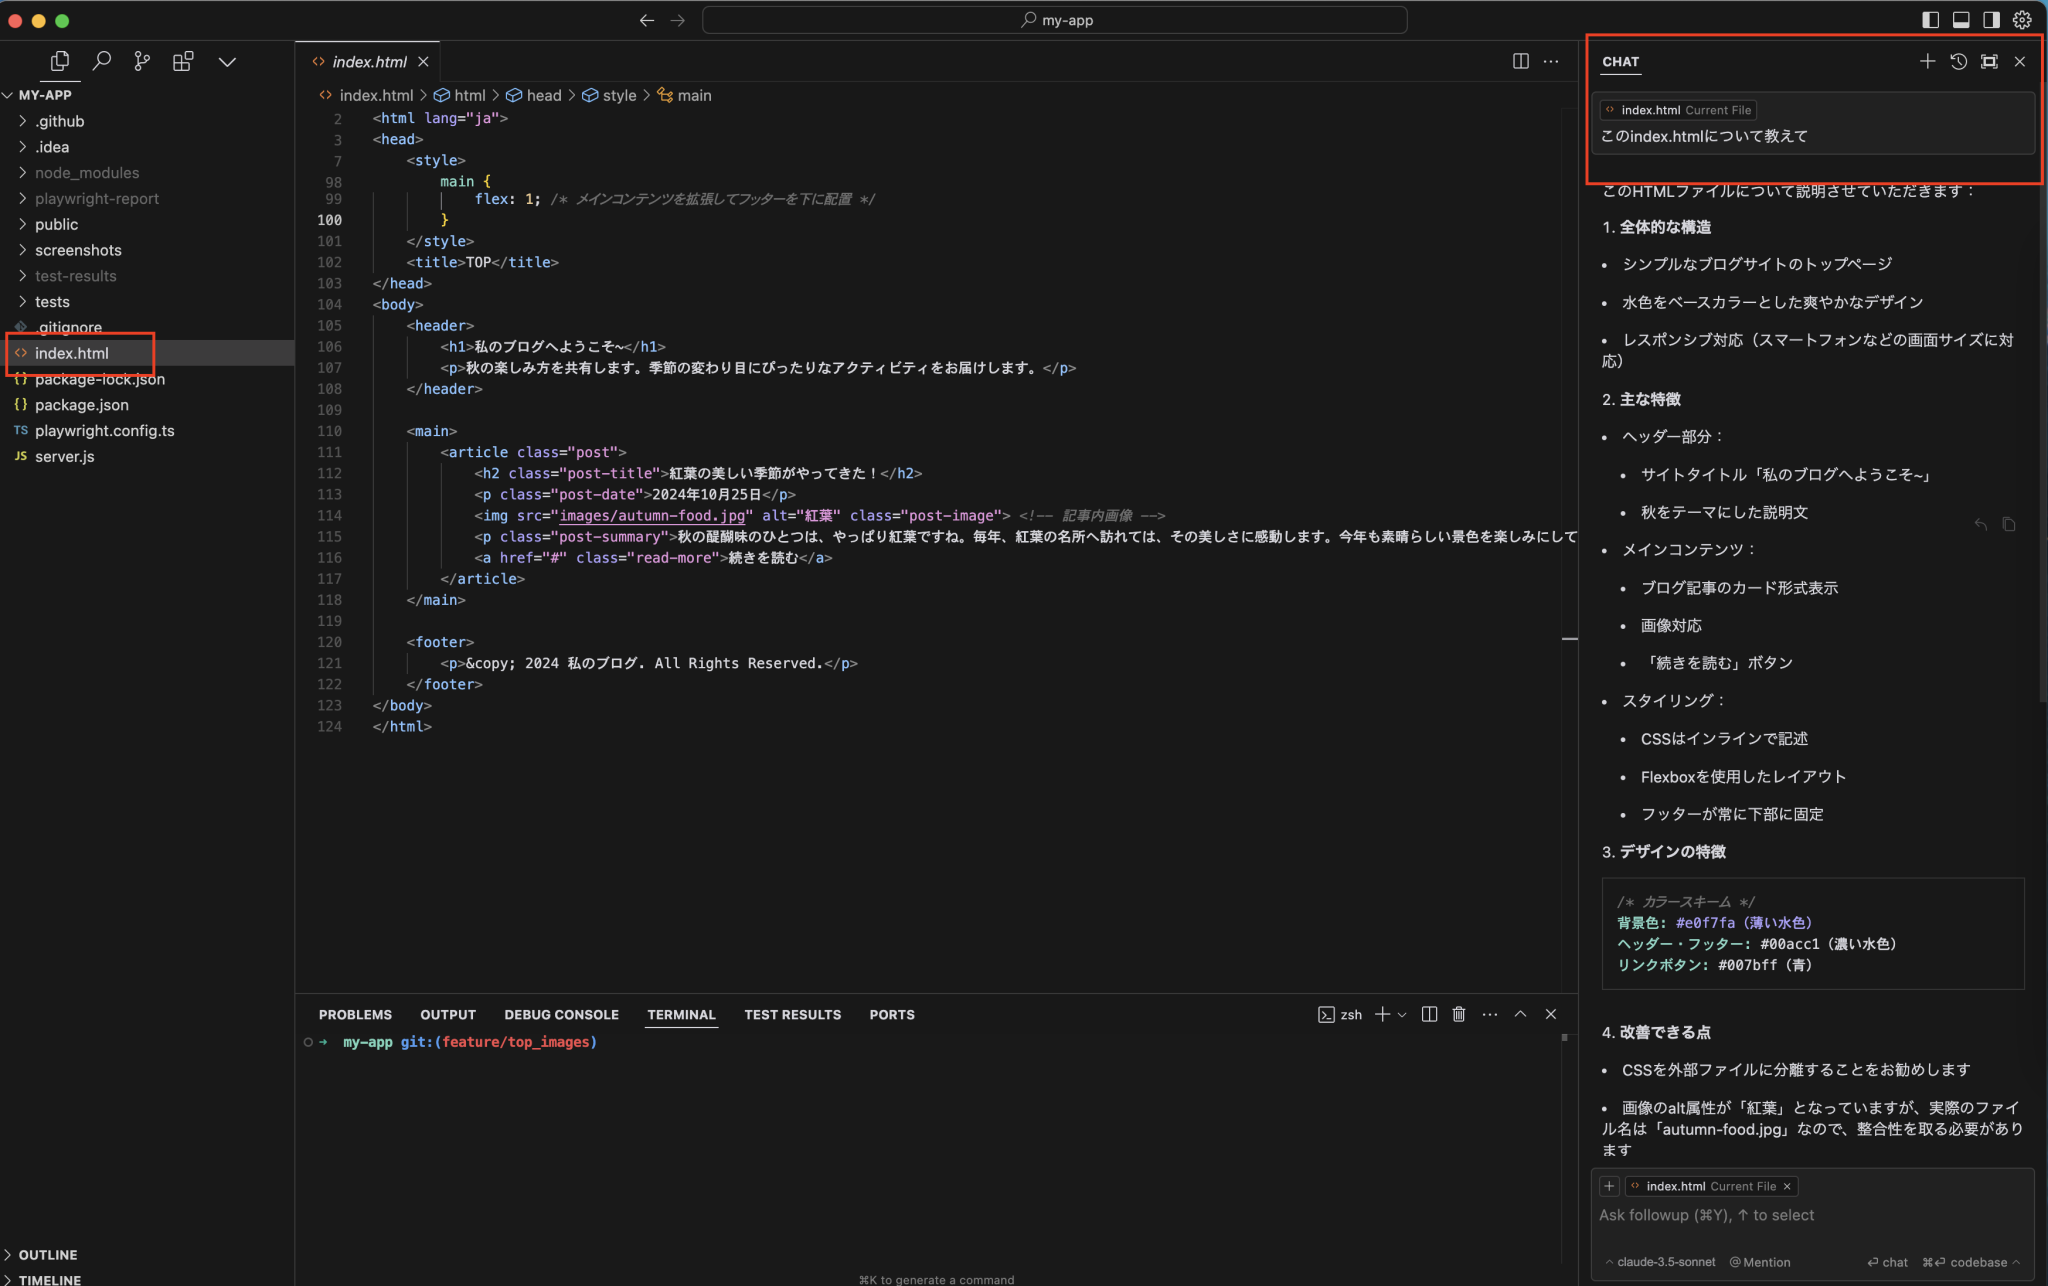Click the my-app command center search box

1055,20
